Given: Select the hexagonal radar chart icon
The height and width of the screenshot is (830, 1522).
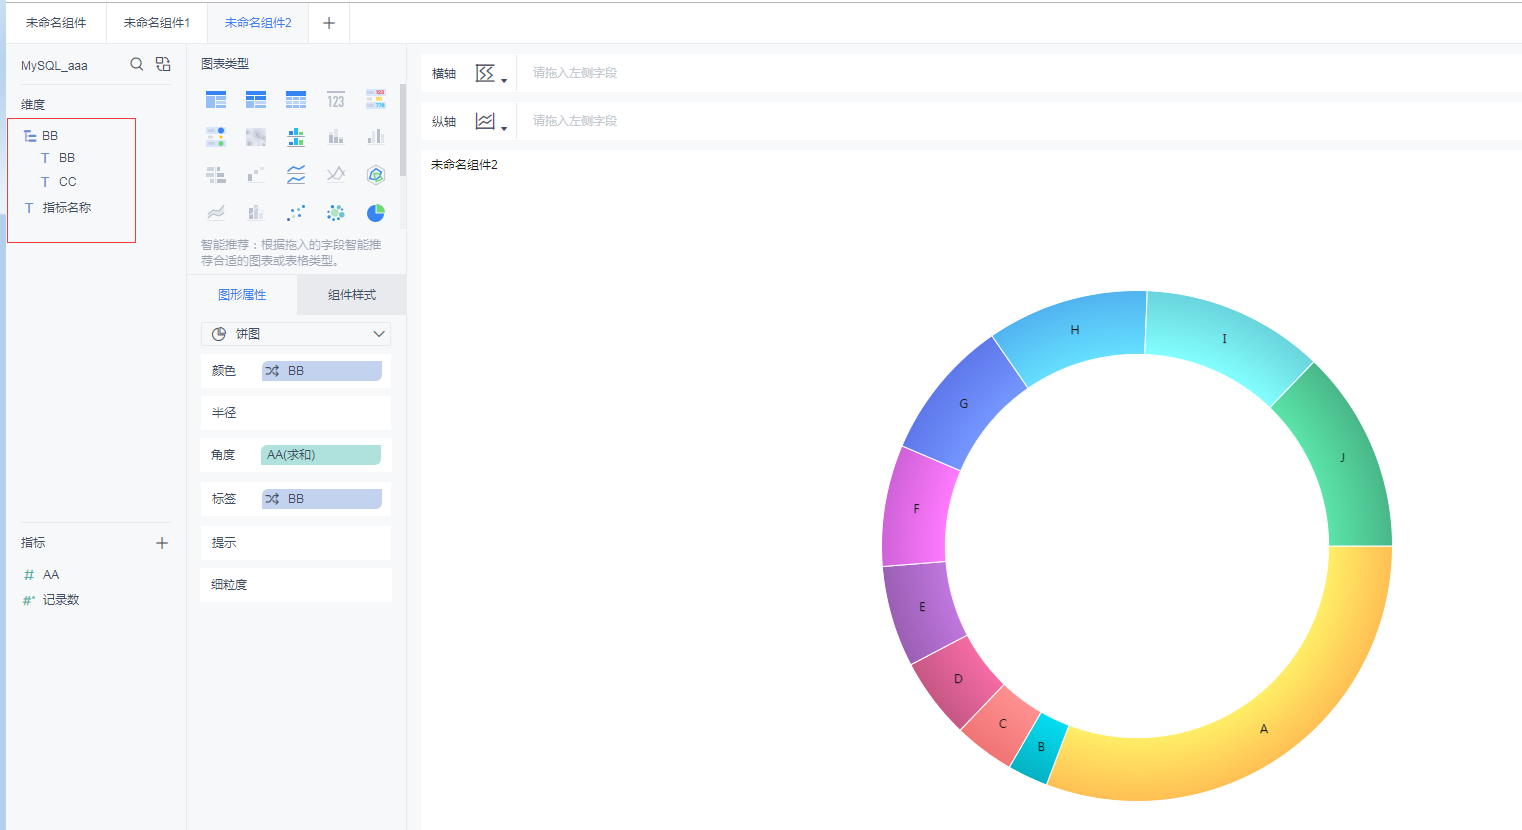Looking at the screenshot, I should point(376,175).
